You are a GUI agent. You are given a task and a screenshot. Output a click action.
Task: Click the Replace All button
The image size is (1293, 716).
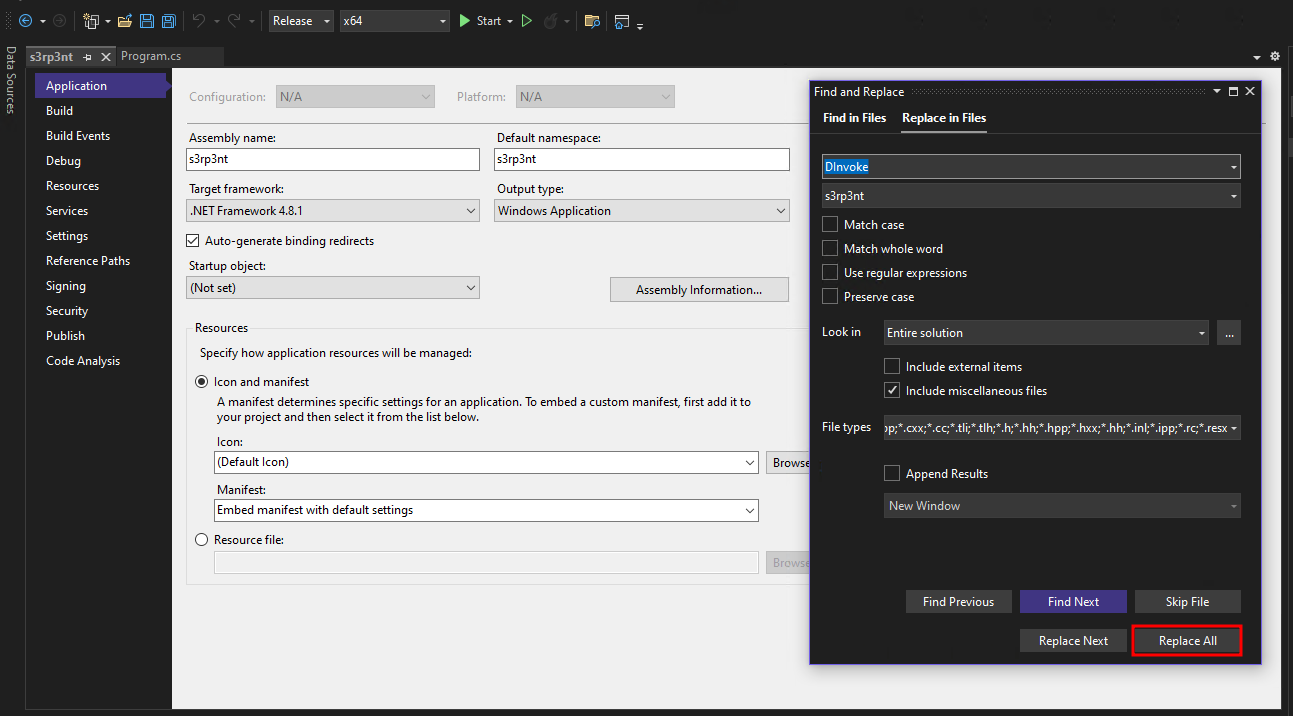(x=1187, y=641)
